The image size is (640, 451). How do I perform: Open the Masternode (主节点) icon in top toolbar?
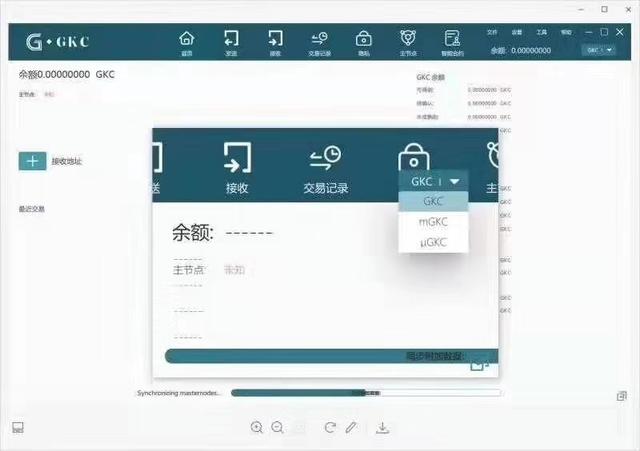click(x=408, y=42)
